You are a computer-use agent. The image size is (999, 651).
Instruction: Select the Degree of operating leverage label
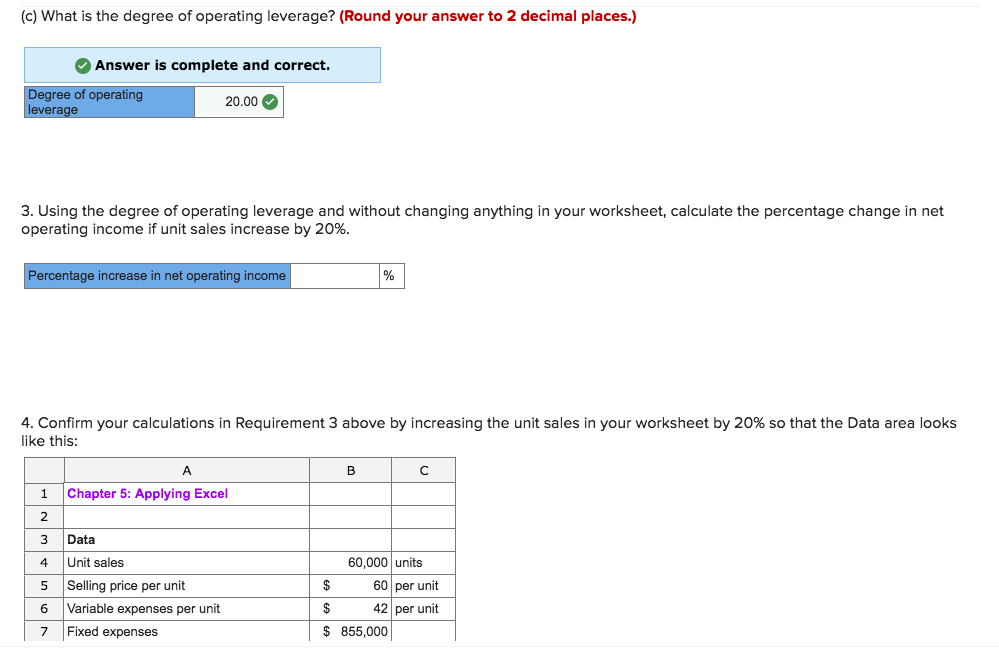(x=109, y=101)
